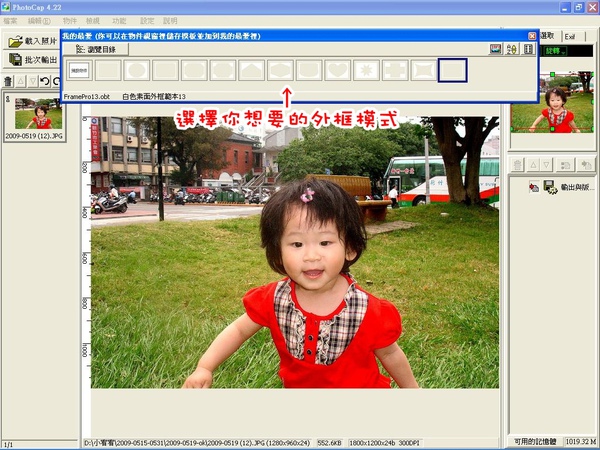The width and height of the screenshot is (600, 450).
Task: Click the file path text in the status bar
Action: pyautogui.click(x=197, y=443)
